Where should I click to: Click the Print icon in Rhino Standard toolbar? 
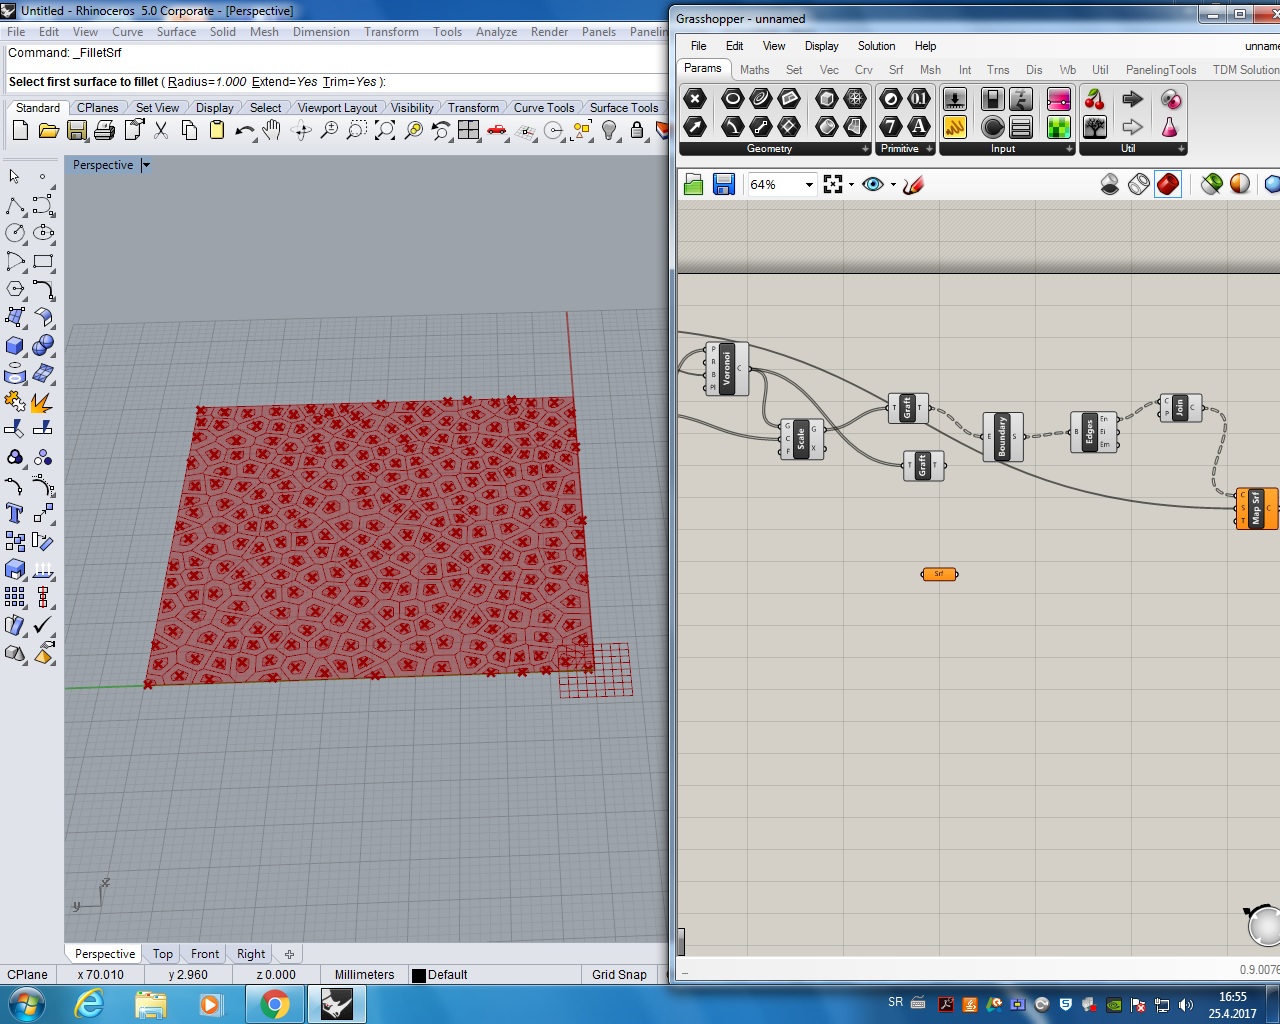coord(104,130)
